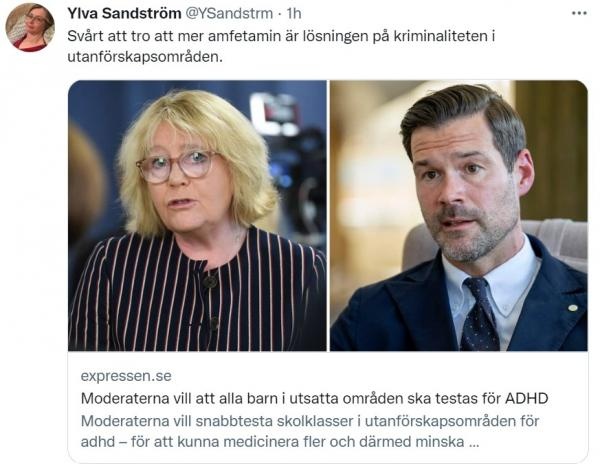Click the man's dotted navy tie in the photo

click(x=479, y=314)
